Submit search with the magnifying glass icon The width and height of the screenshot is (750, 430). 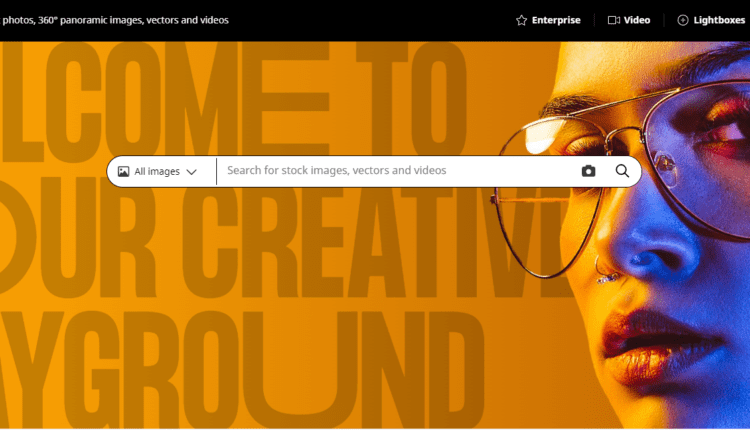coord(622,171)
